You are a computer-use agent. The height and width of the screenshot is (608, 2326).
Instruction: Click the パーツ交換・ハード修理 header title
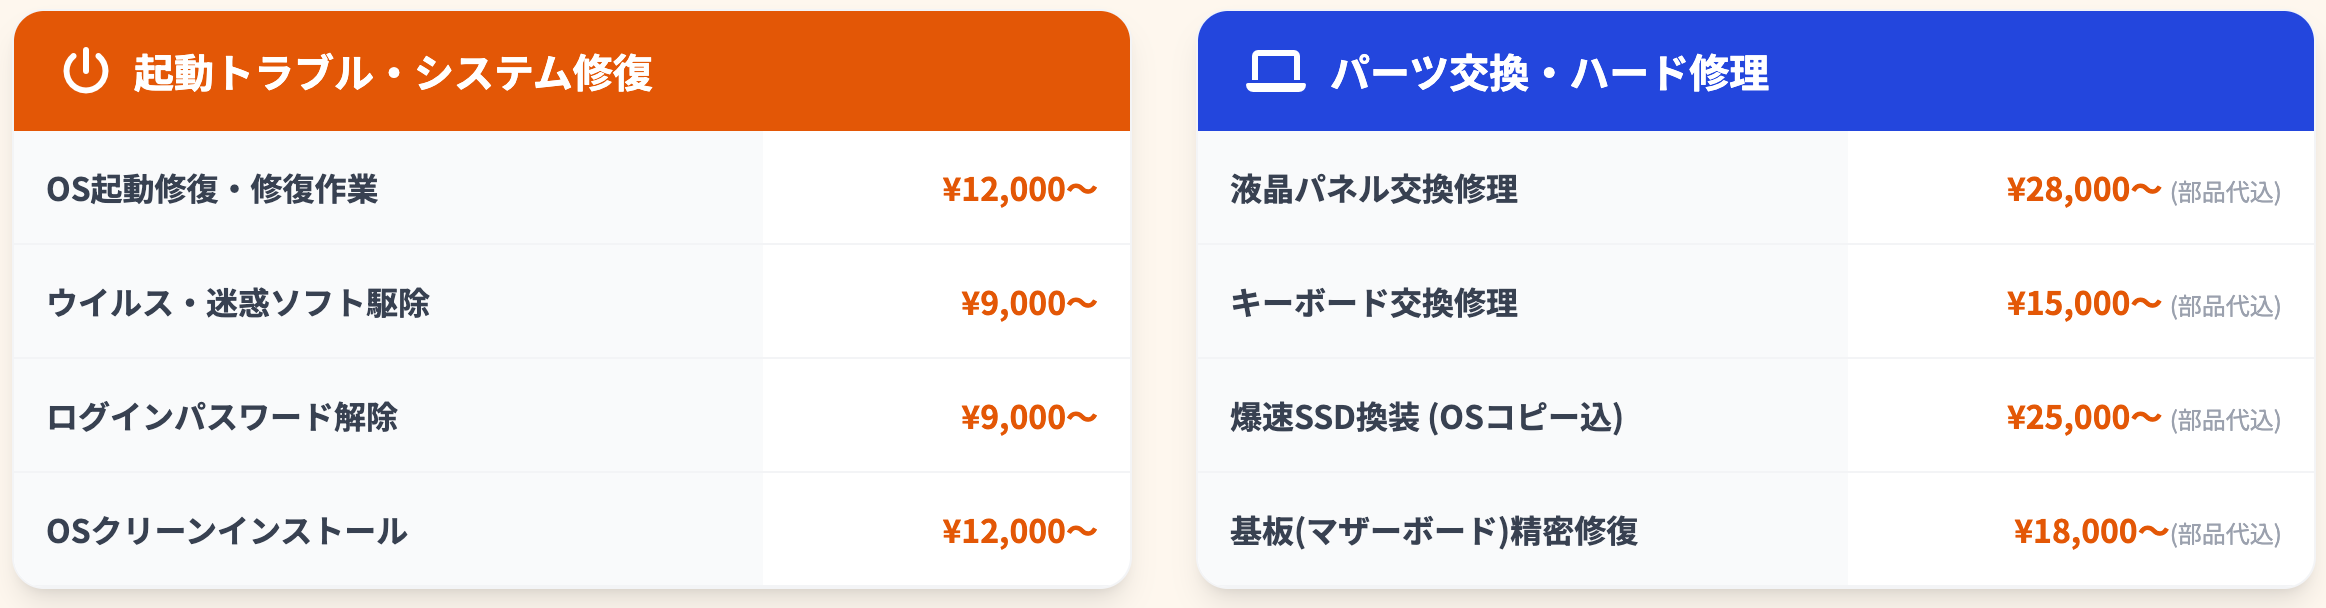click(1549, 73)
